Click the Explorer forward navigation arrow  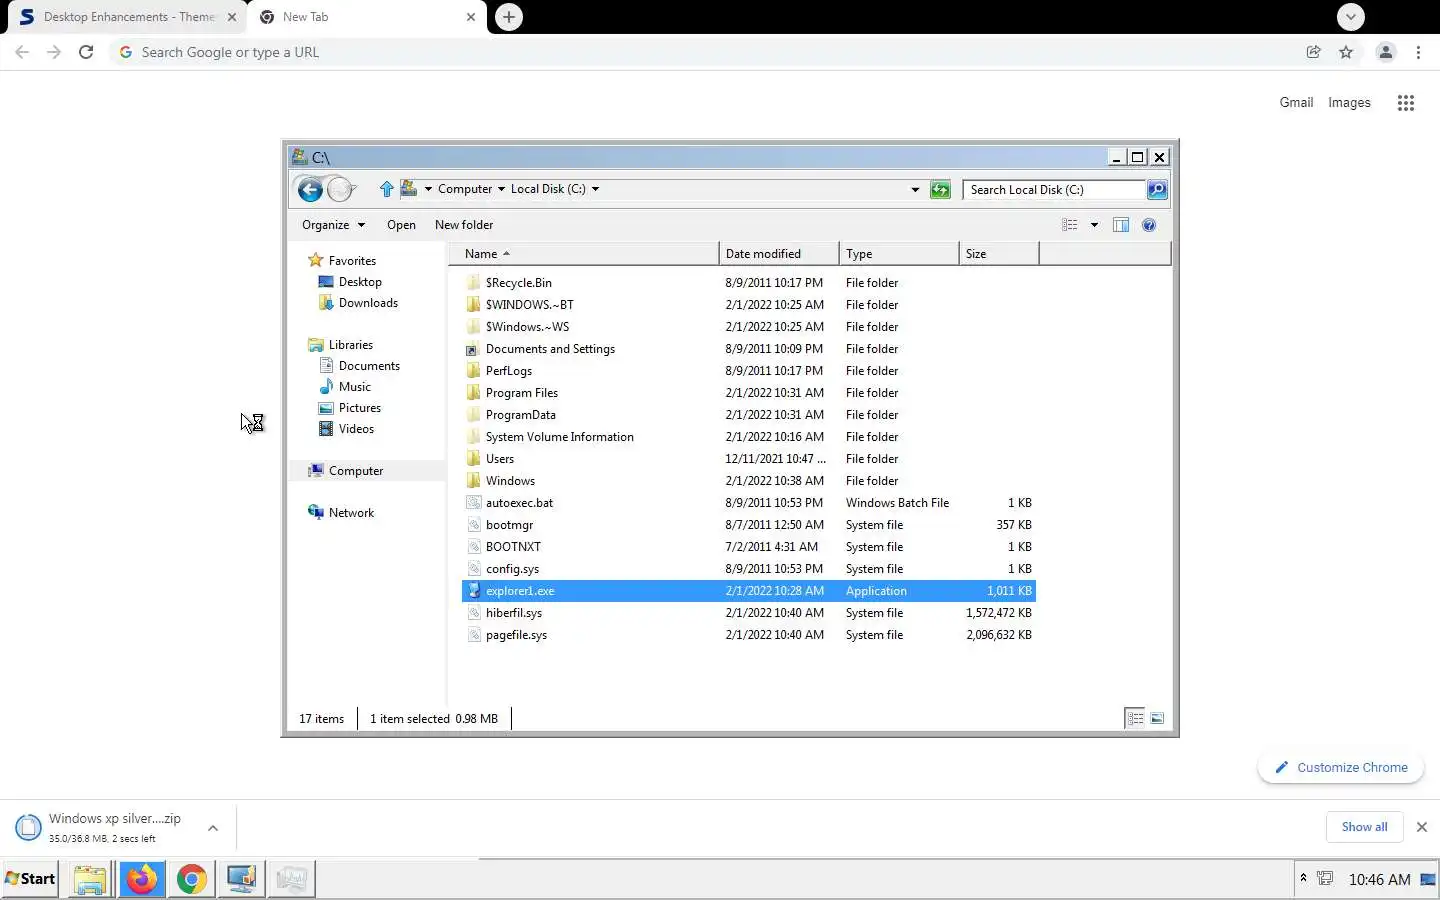(340, 189)
